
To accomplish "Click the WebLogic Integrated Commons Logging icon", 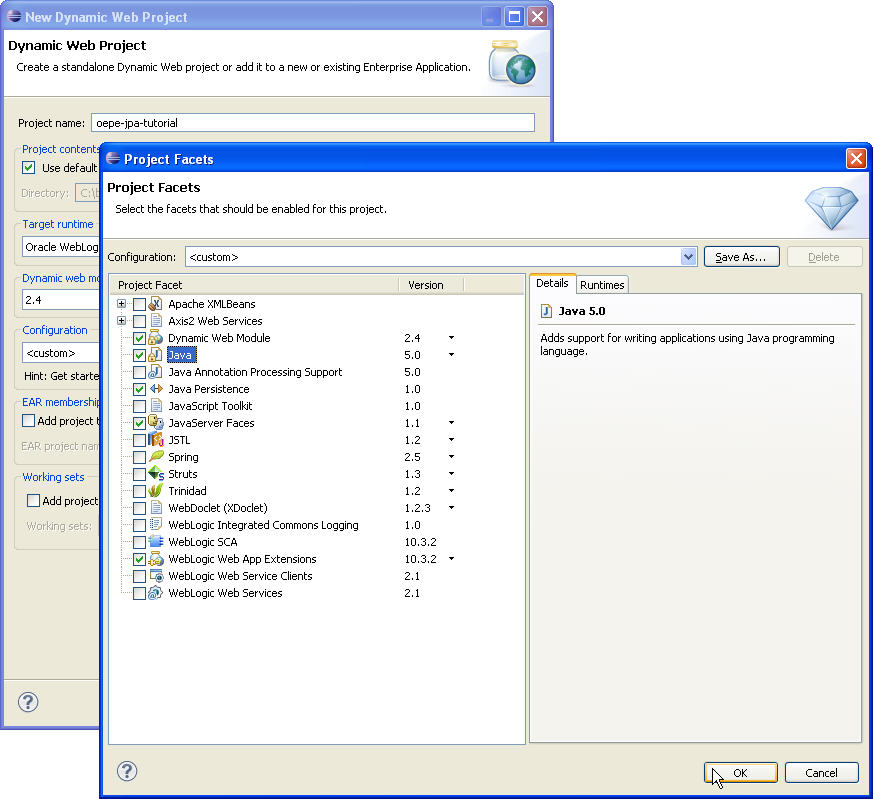I will click(156, 525).
